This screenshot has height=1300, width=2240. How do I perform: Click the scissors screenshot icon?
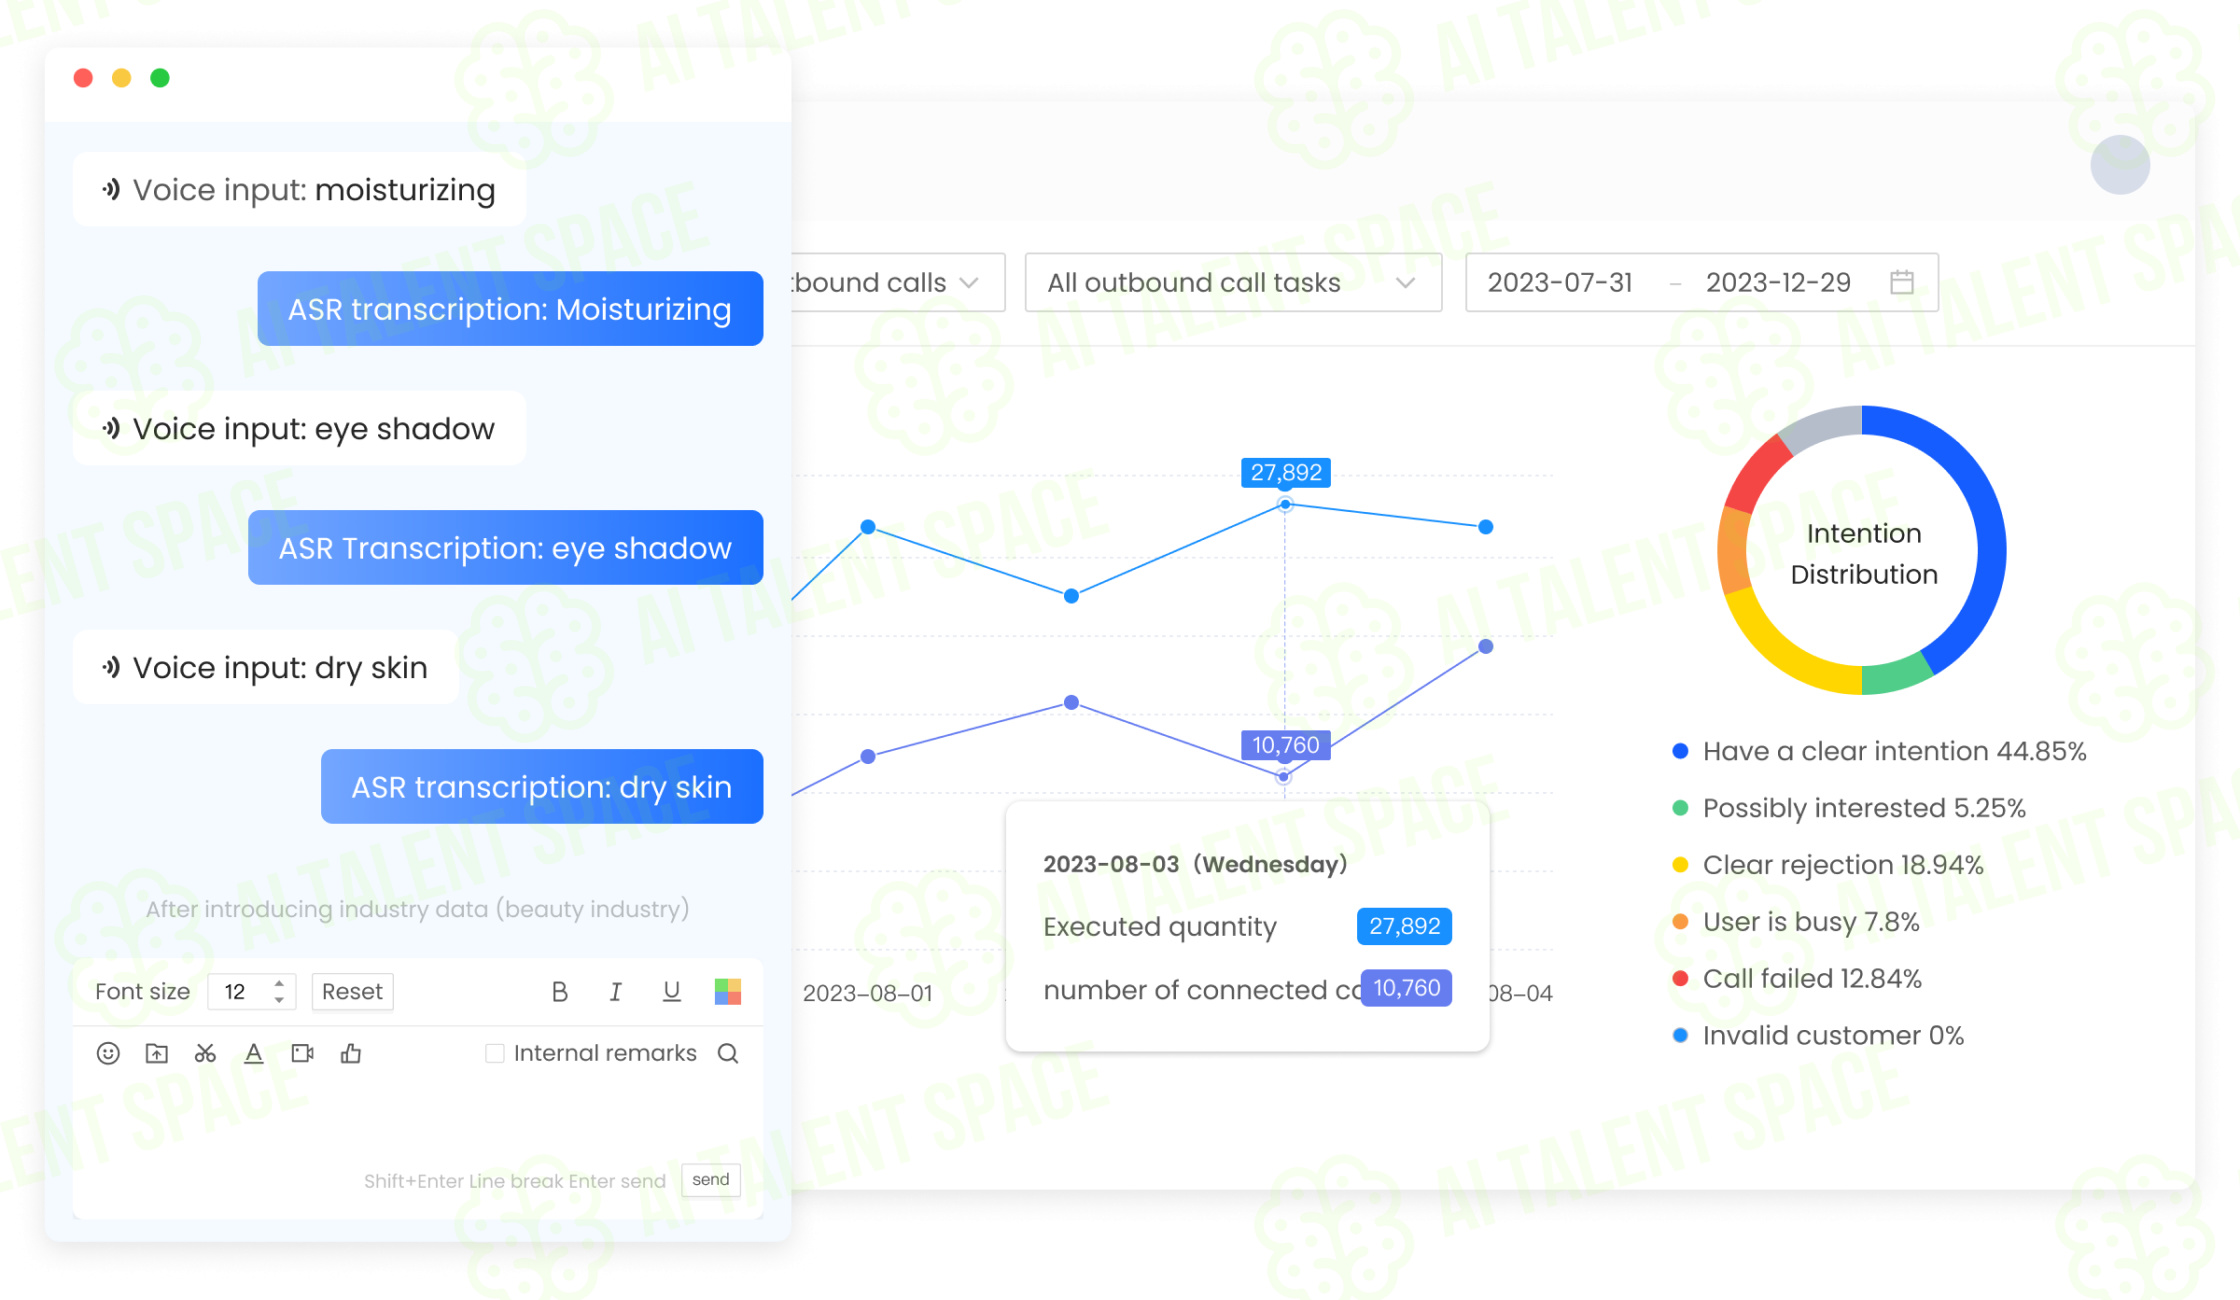(205, 1053)
